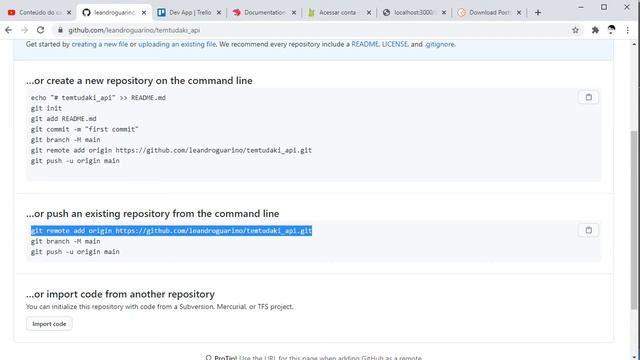Bookmark this page with the star icon
Image resolution: width=640 pixels, height=360 pixels.
pyautogui.click(x=575, y=30)
